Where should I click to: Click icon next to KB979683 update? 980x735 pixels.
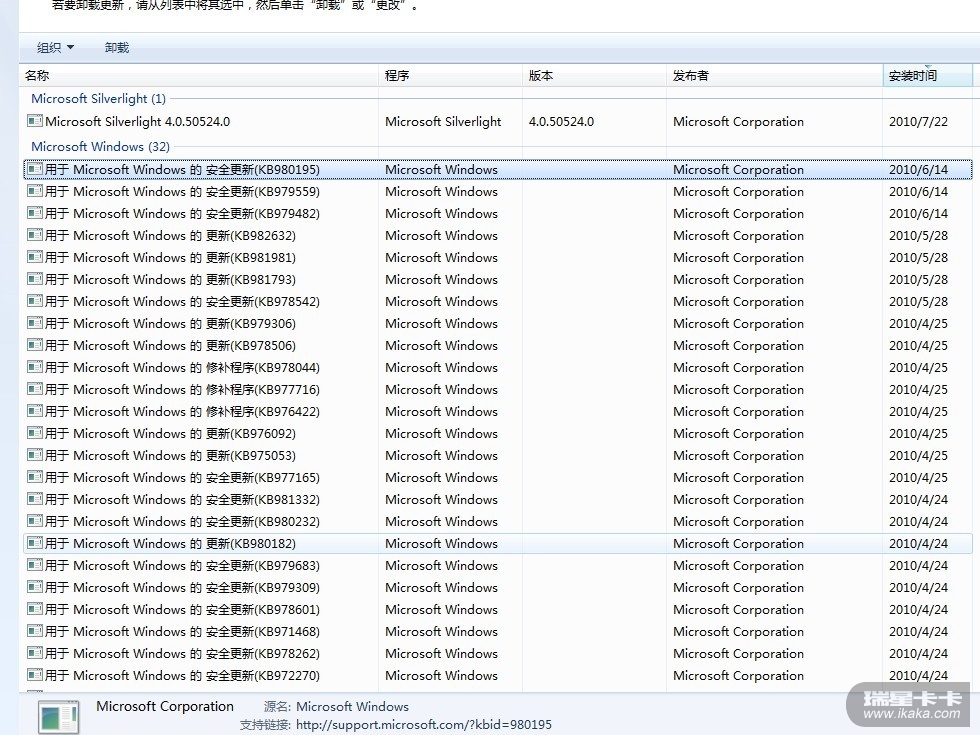coord(35,565)
